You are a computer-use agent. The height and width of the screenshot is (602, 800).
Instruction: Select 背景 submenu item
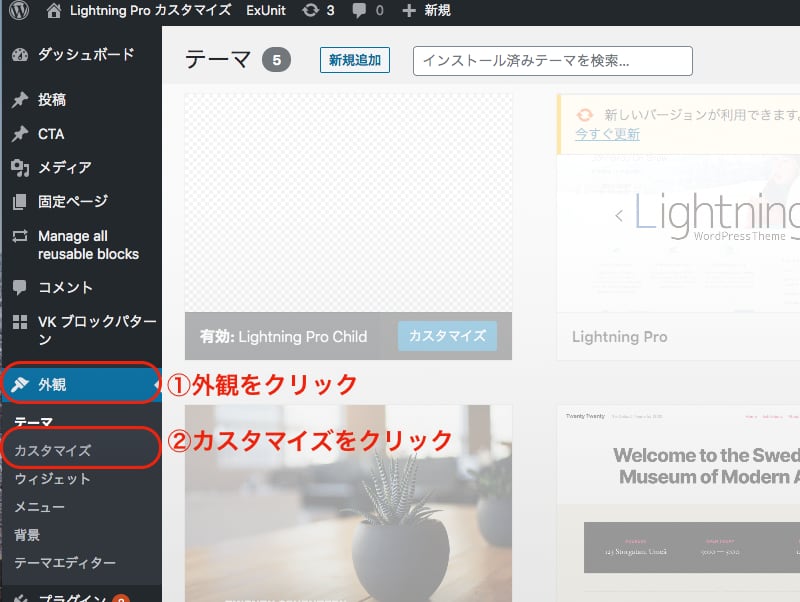click(27, 535)
